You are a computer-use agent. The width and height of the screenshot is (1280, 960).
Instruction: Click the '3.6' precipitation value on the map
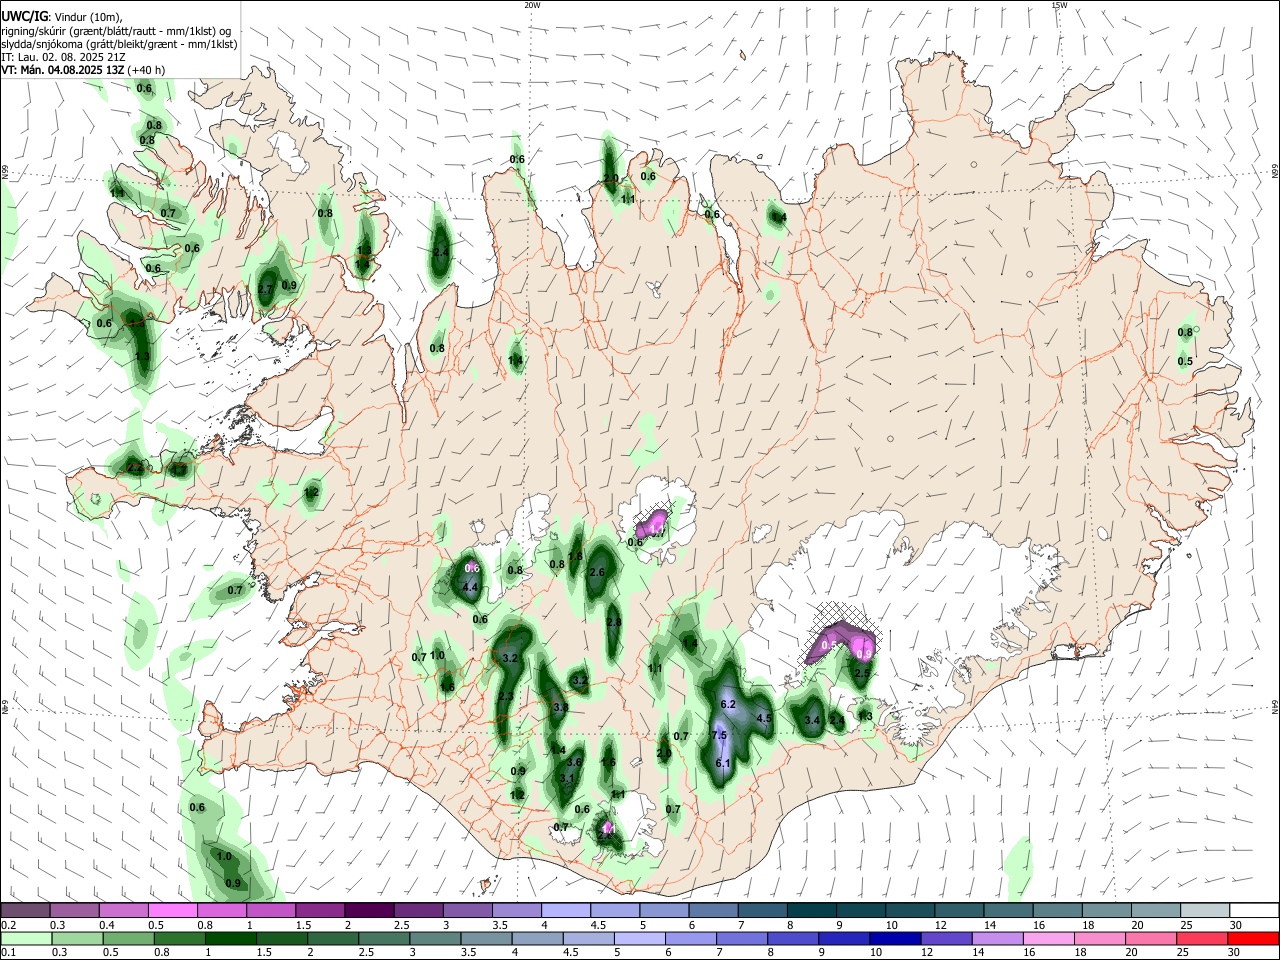pyautogui.click(x=574, y=762)
